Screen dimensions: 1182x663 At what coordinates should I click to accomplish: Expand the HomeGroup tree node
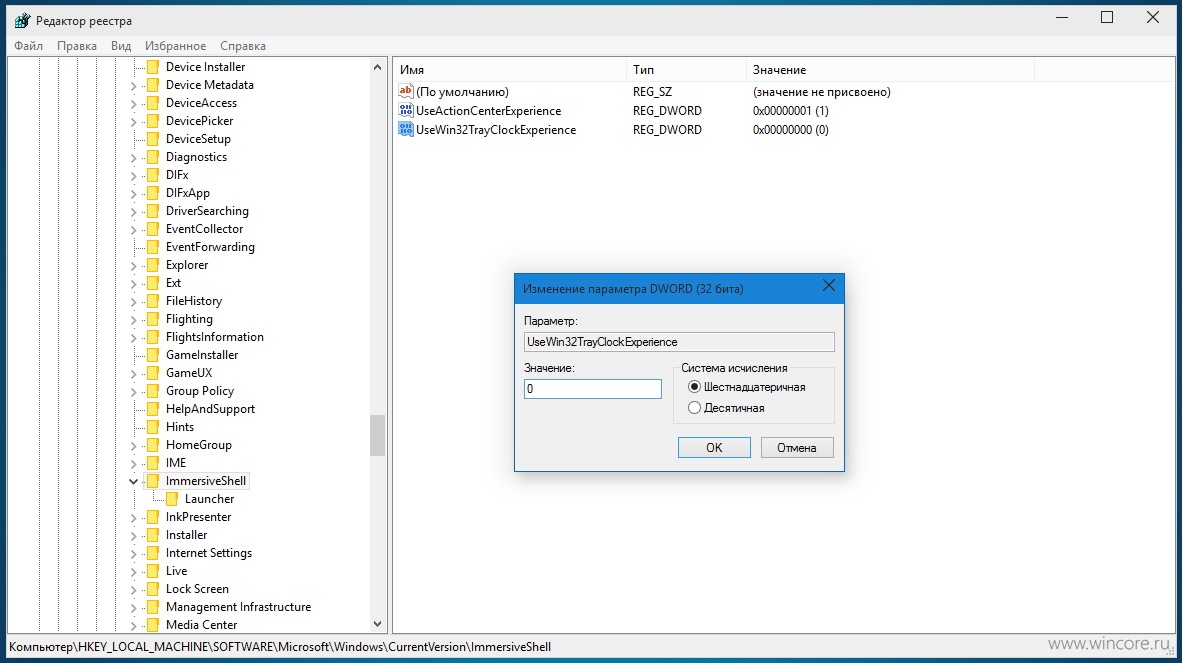tap(133, 445)
